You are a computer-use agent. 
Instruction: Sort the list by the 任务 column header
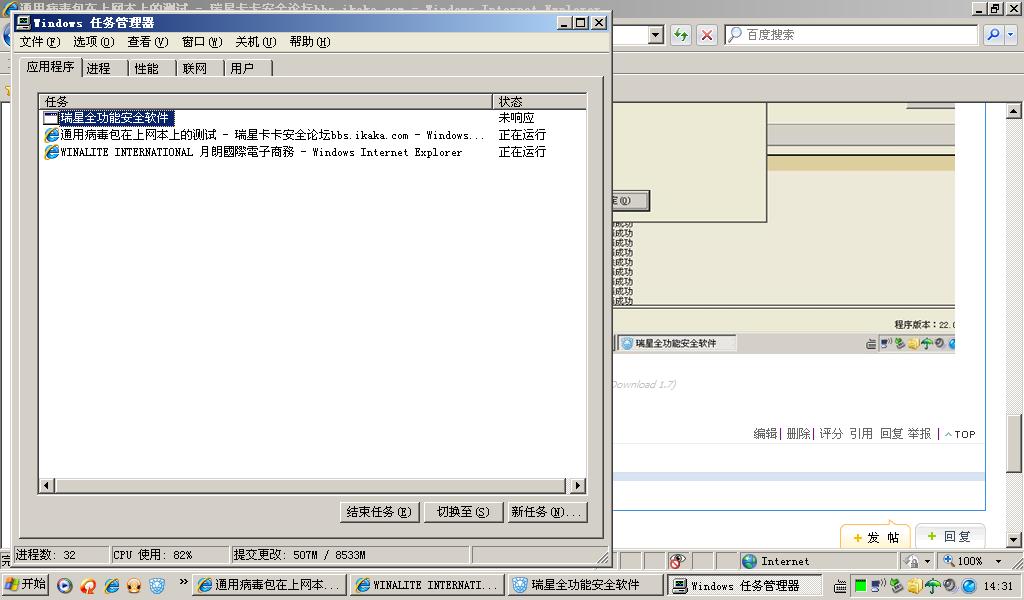click(x=265, y=101)
